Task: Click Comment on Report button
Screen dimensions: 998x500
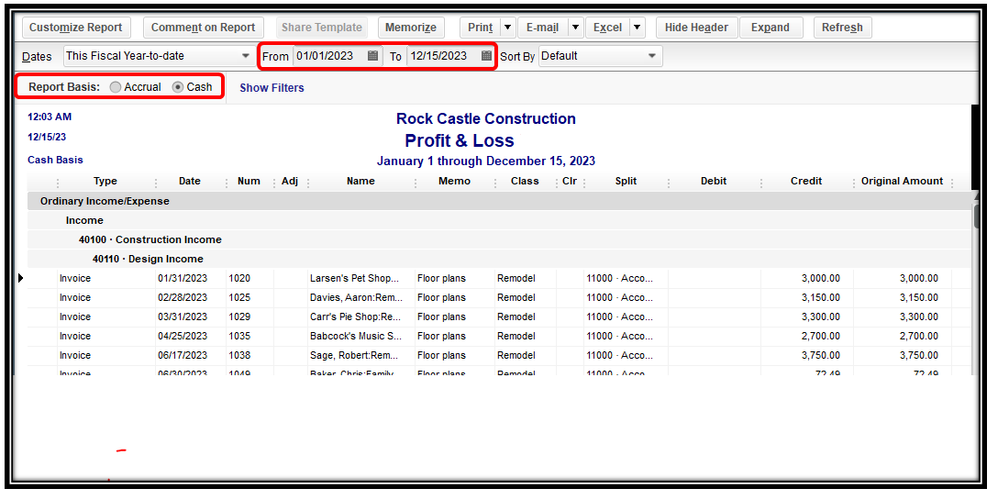Action: (203, 27)
